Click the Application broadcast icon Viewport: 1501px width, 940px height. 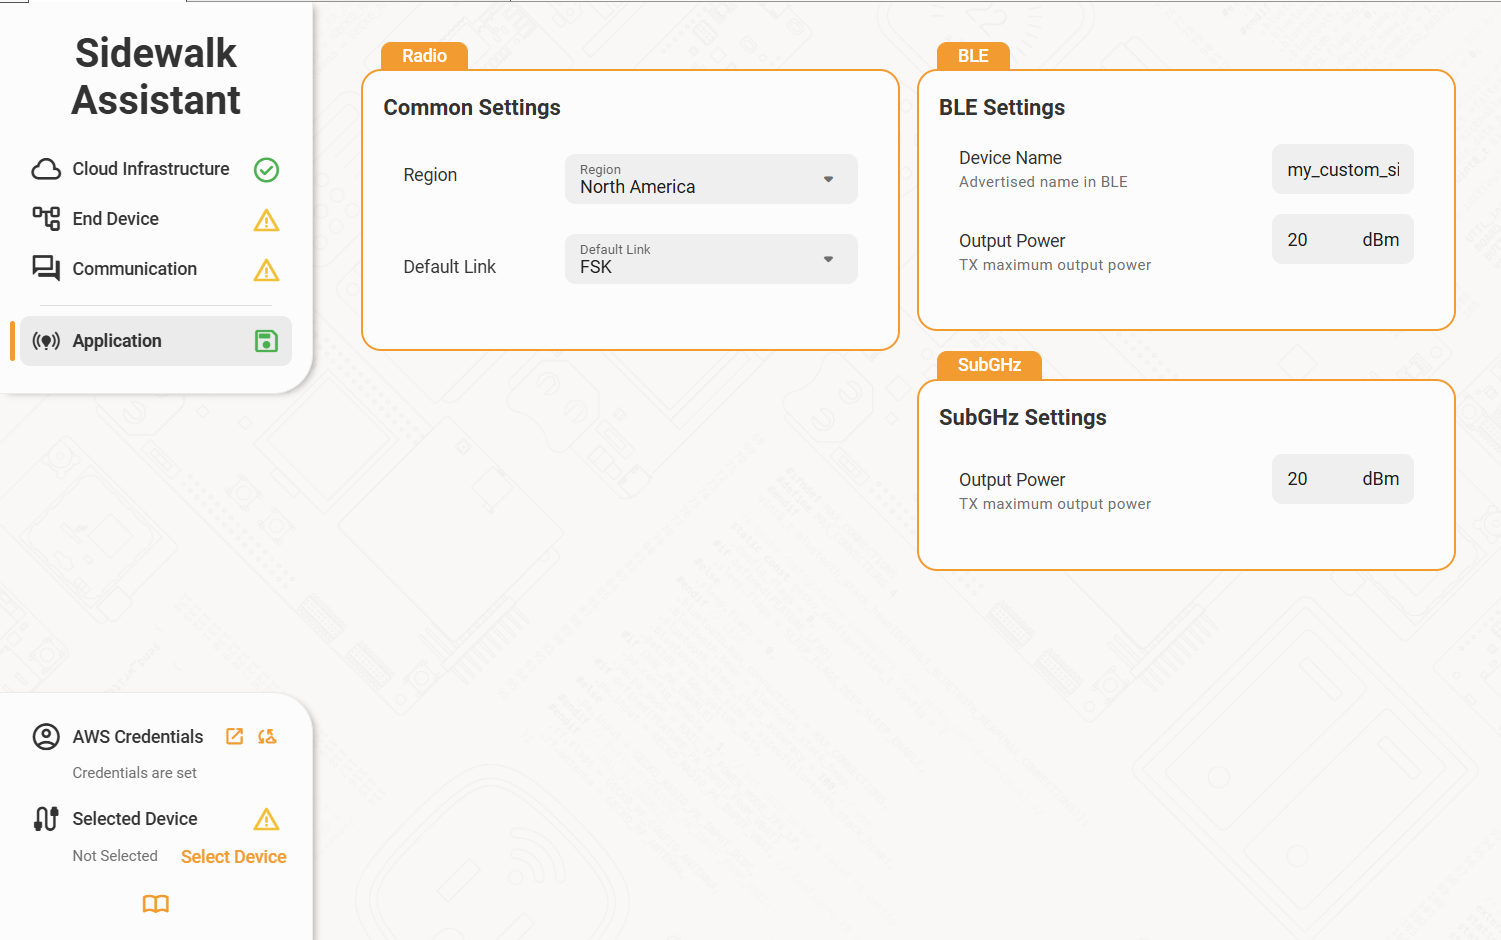[46, 341]
